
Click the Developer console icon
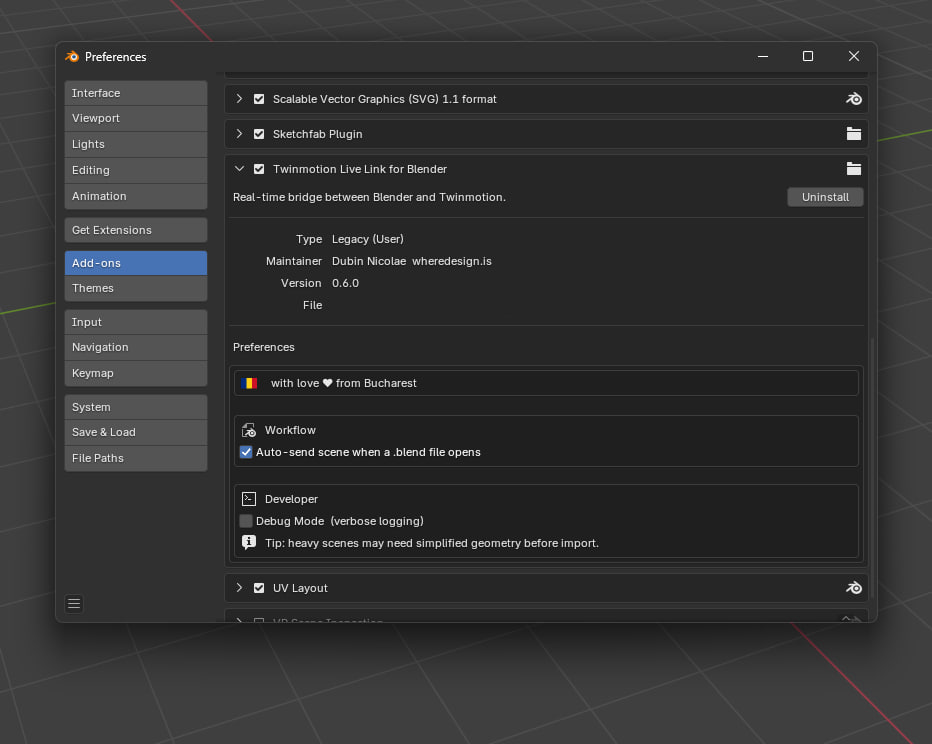click(248, 499)
